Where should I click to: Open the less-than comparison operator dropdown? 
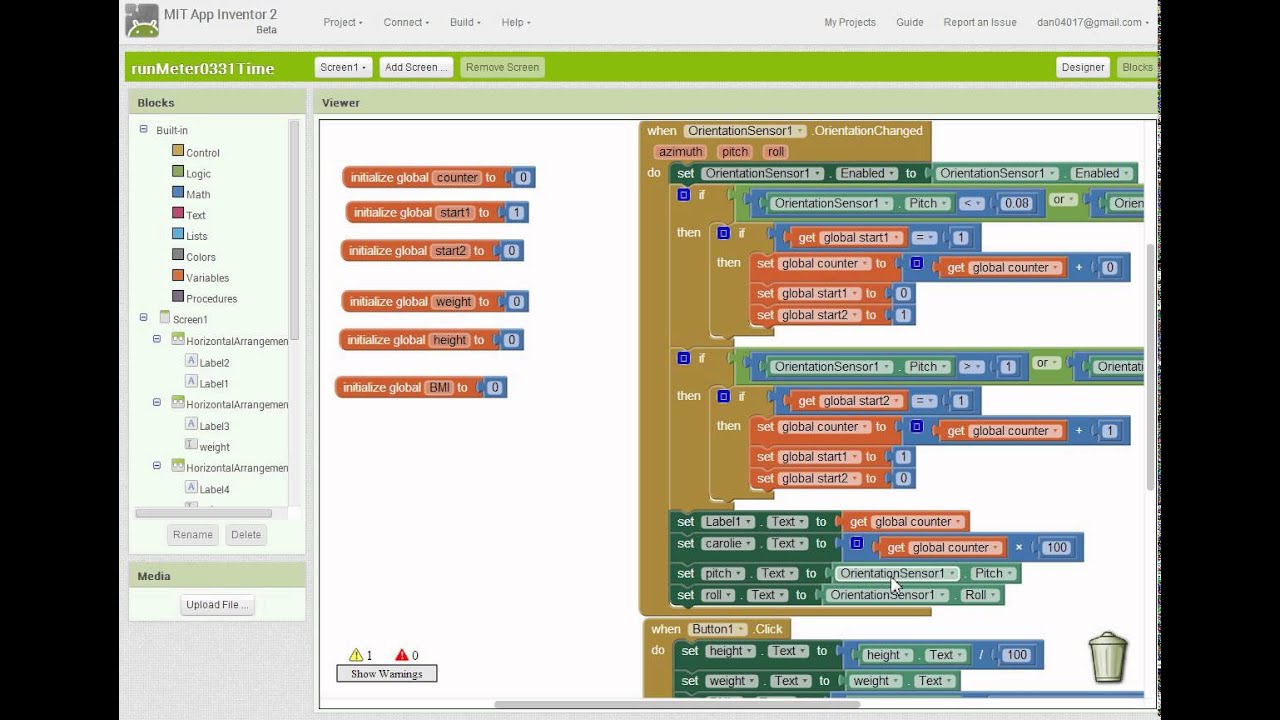[x=971, y=203]
